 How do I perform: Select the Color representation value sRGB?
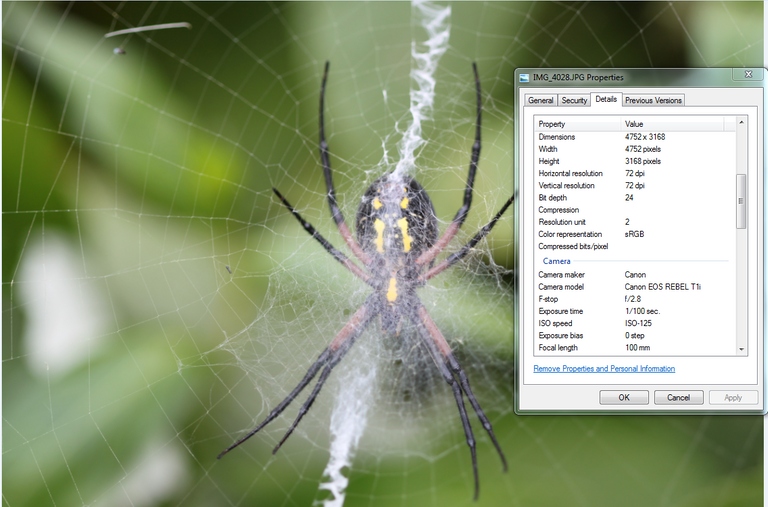coord(634,234)
